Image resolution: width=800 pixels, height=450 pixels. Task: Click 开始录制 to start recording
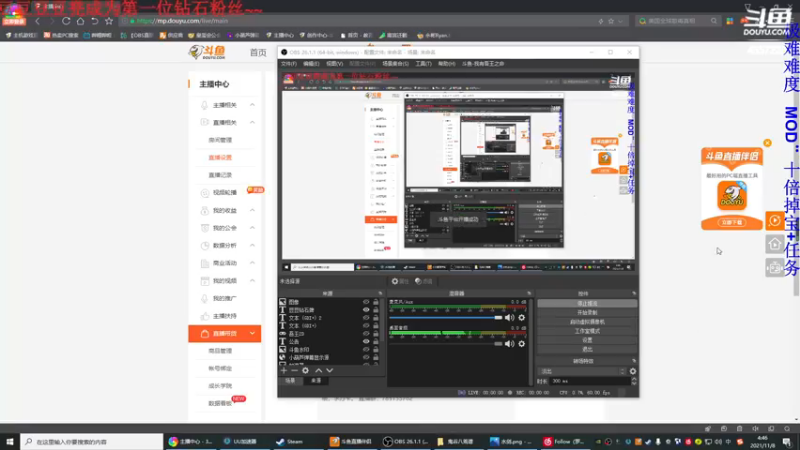tap(587, 312)
